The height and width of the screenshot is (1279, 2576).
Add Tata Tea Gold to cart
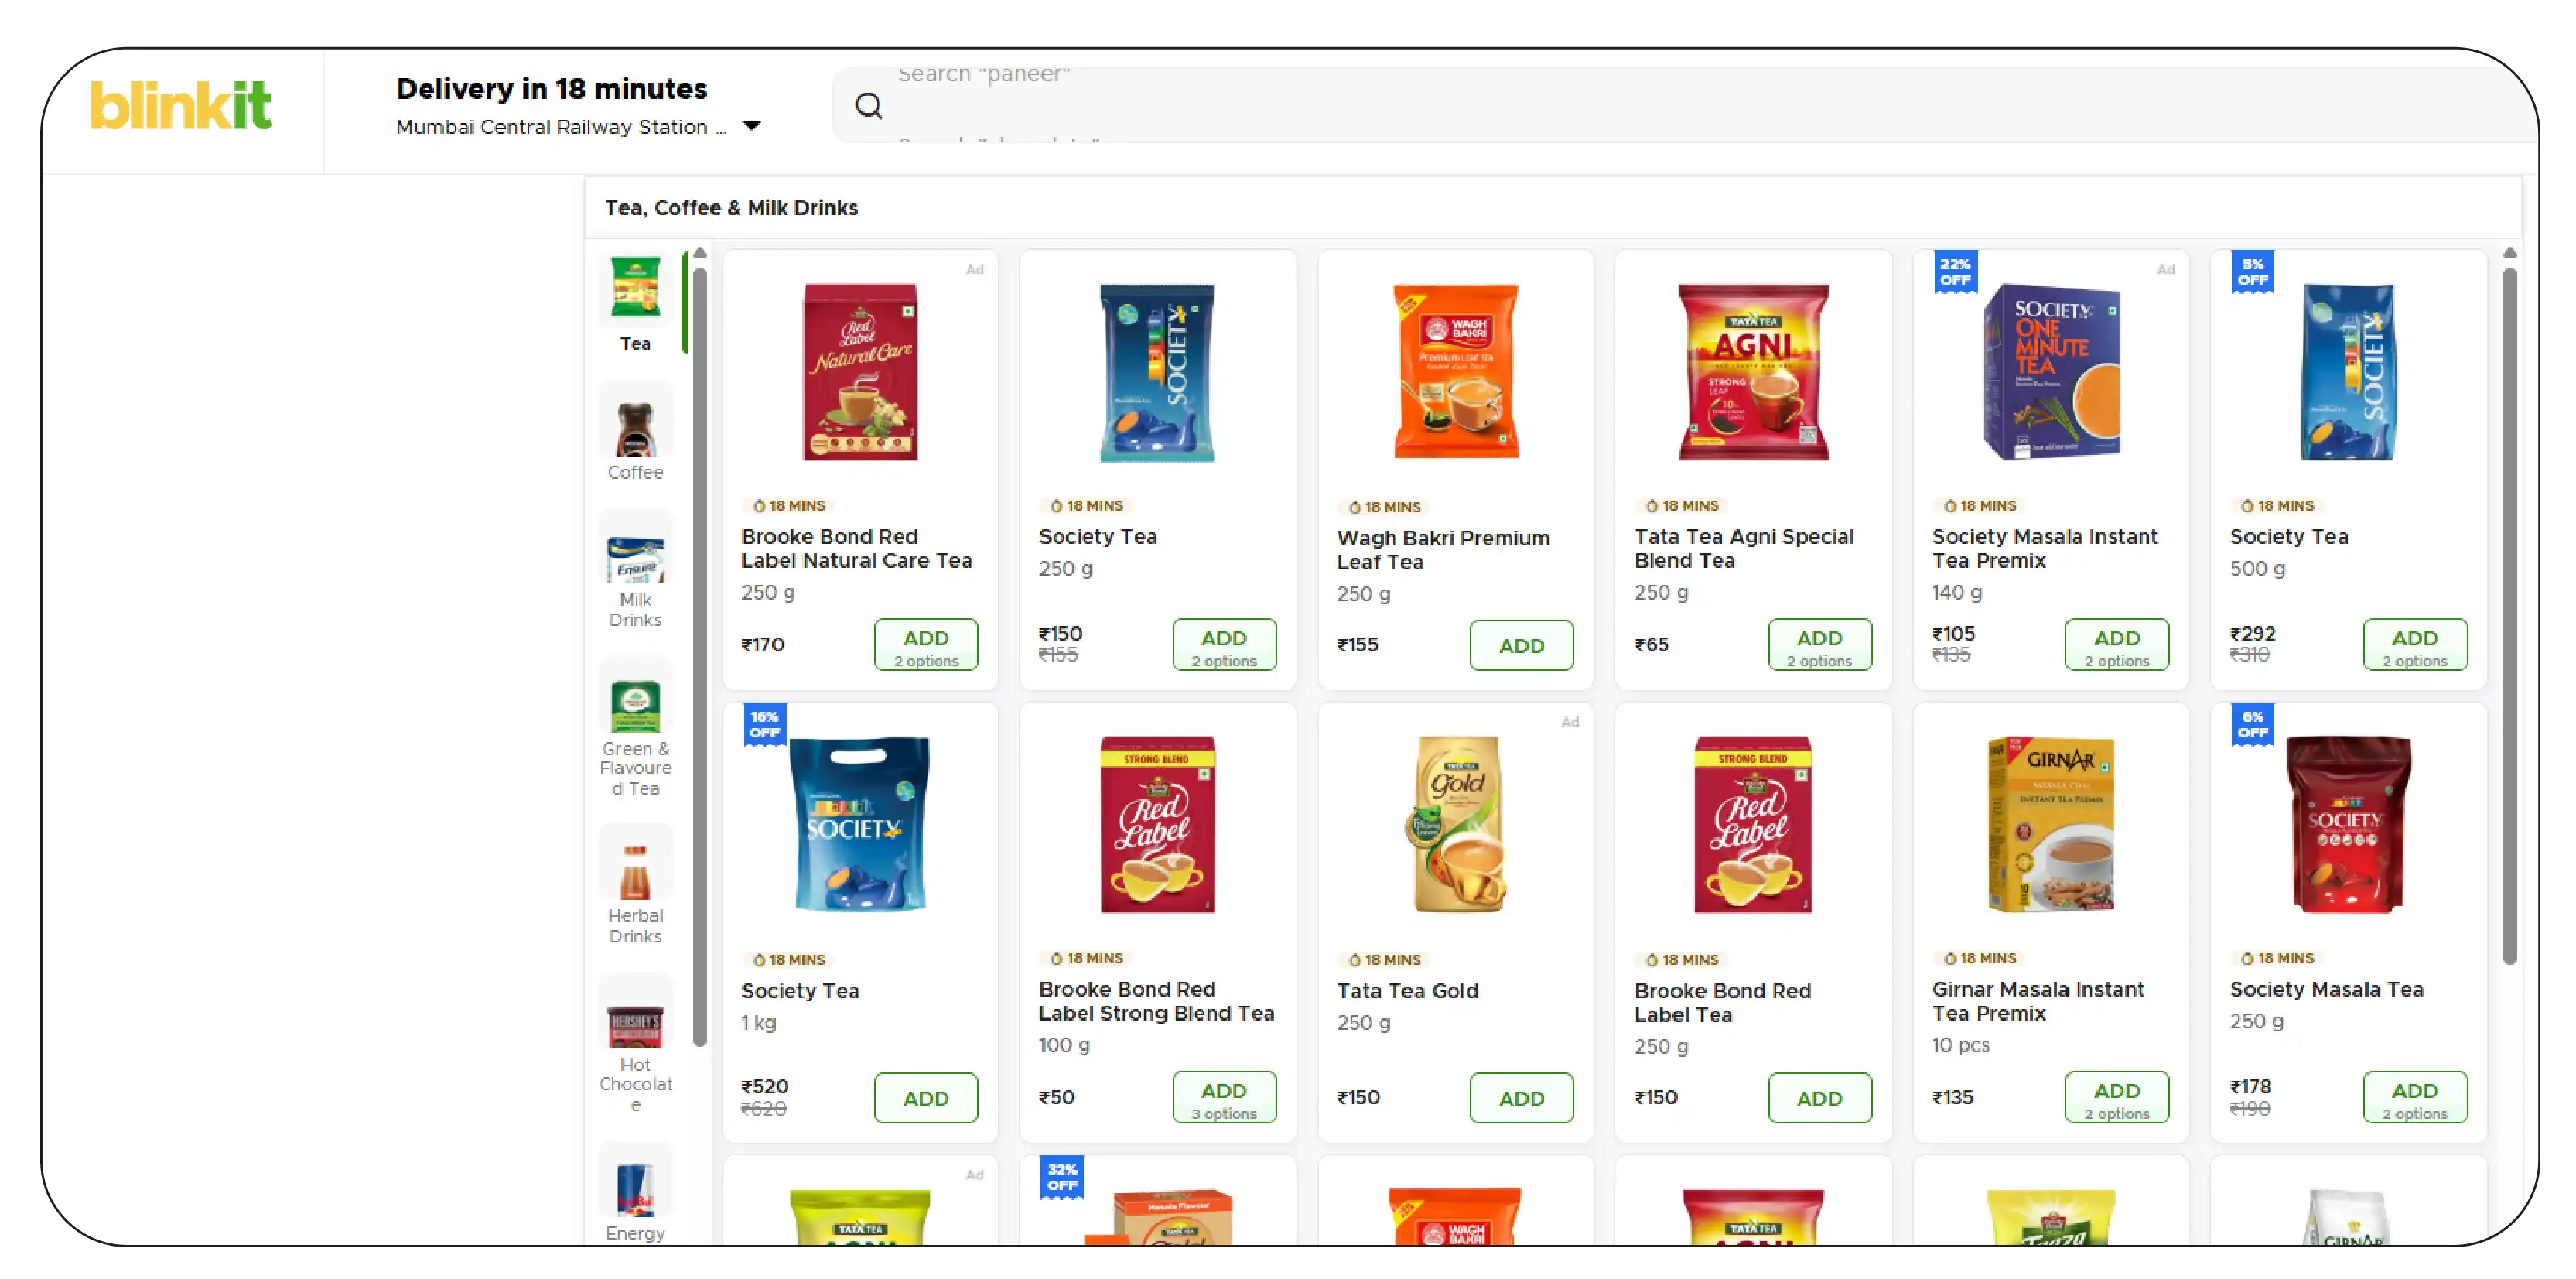pyautogui.click(x=1521, y=1099)
